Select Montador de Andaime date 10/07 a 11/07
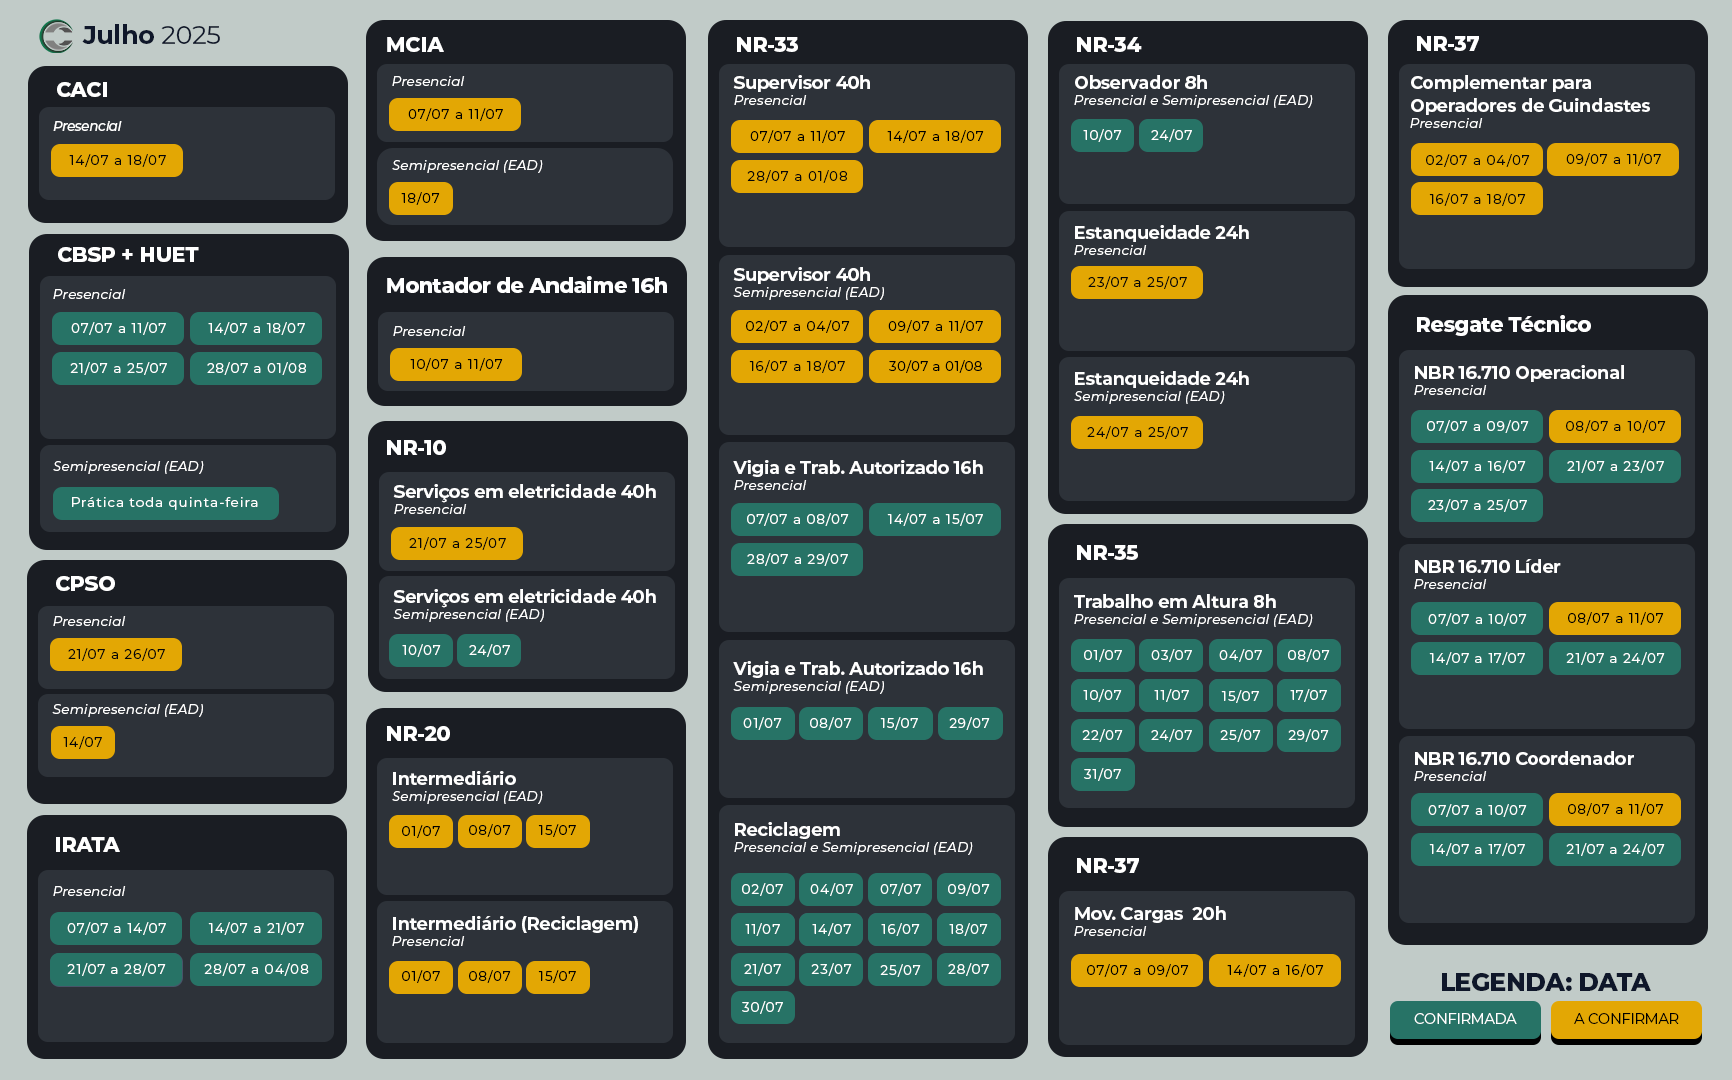Image resolution: width=1732 pixels, height=1080 pixels. [x=456, y=364]
